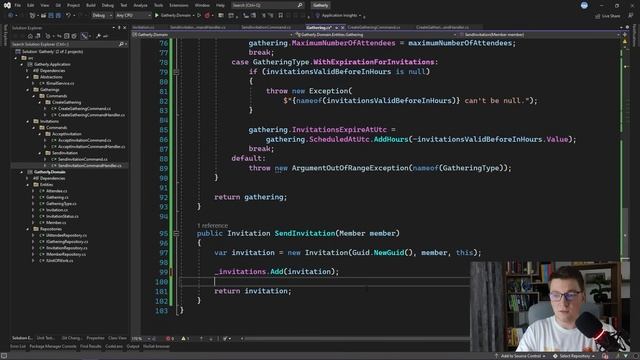Click the errors count icon in editor footer
The image size is (640, 360).
(169, 338)
